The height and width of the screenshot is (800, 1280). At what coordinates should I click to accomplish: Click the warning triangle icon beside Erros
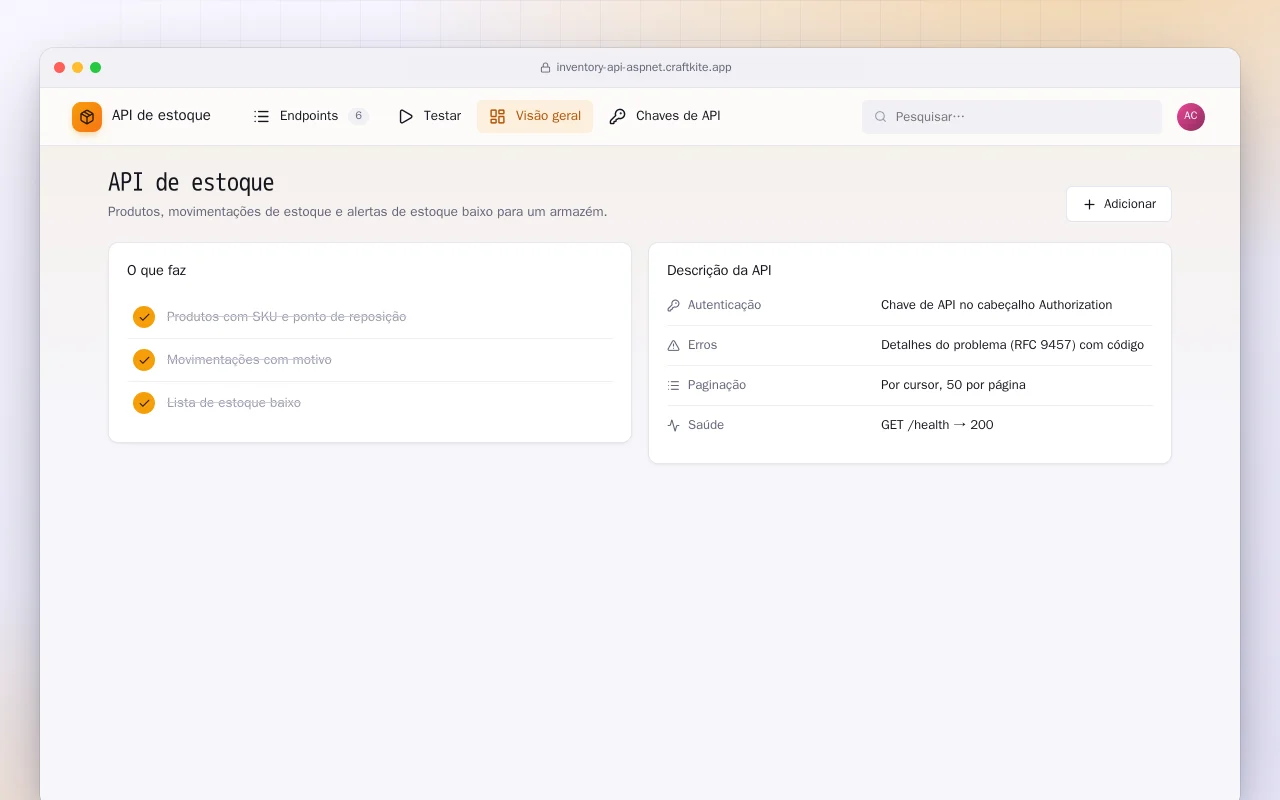[674, 345]
